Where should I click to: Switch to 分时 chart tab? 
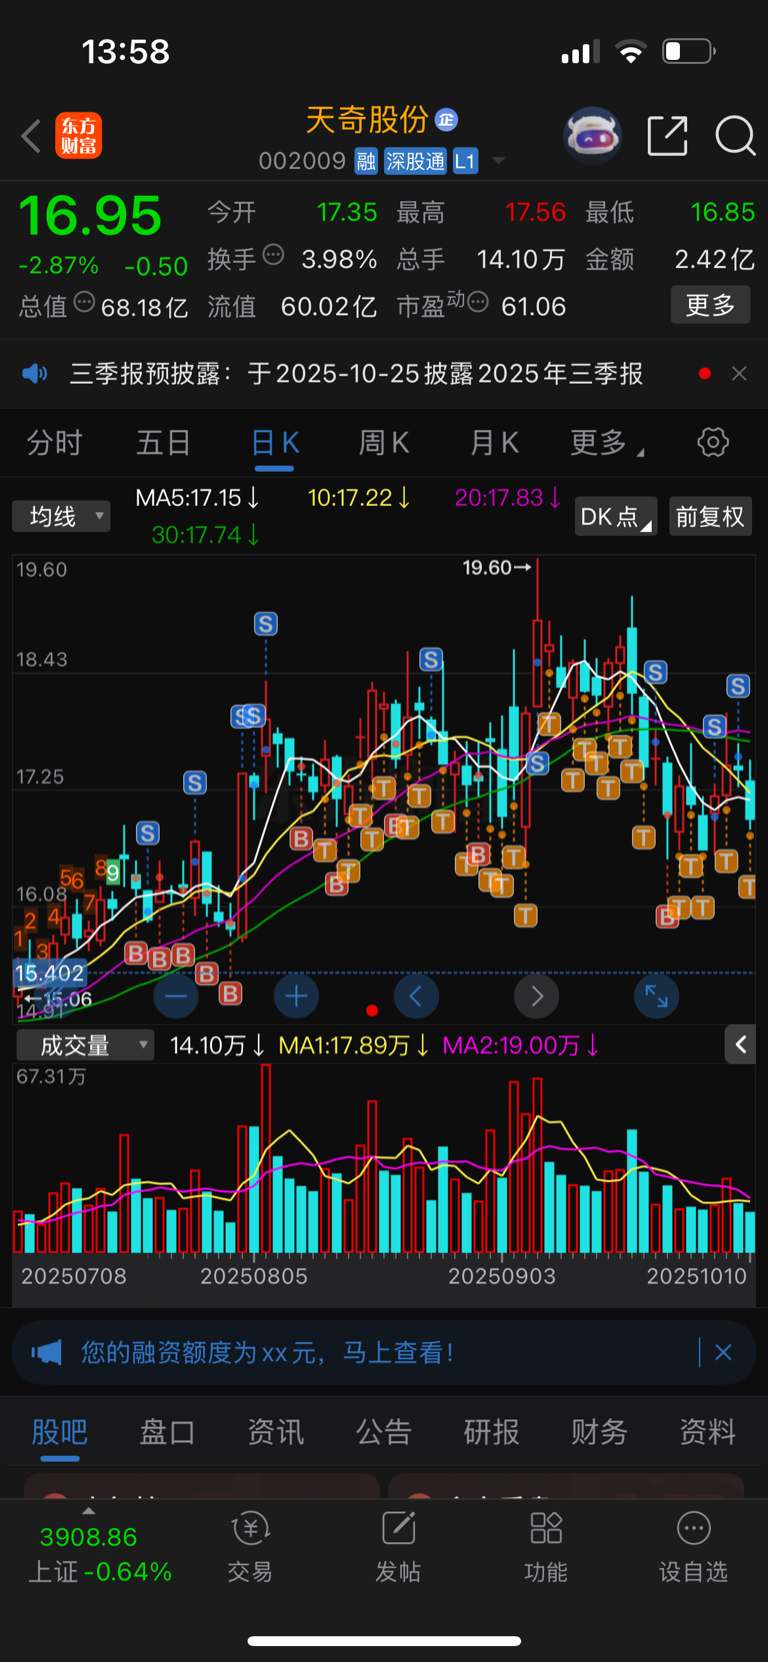[54, 442]
